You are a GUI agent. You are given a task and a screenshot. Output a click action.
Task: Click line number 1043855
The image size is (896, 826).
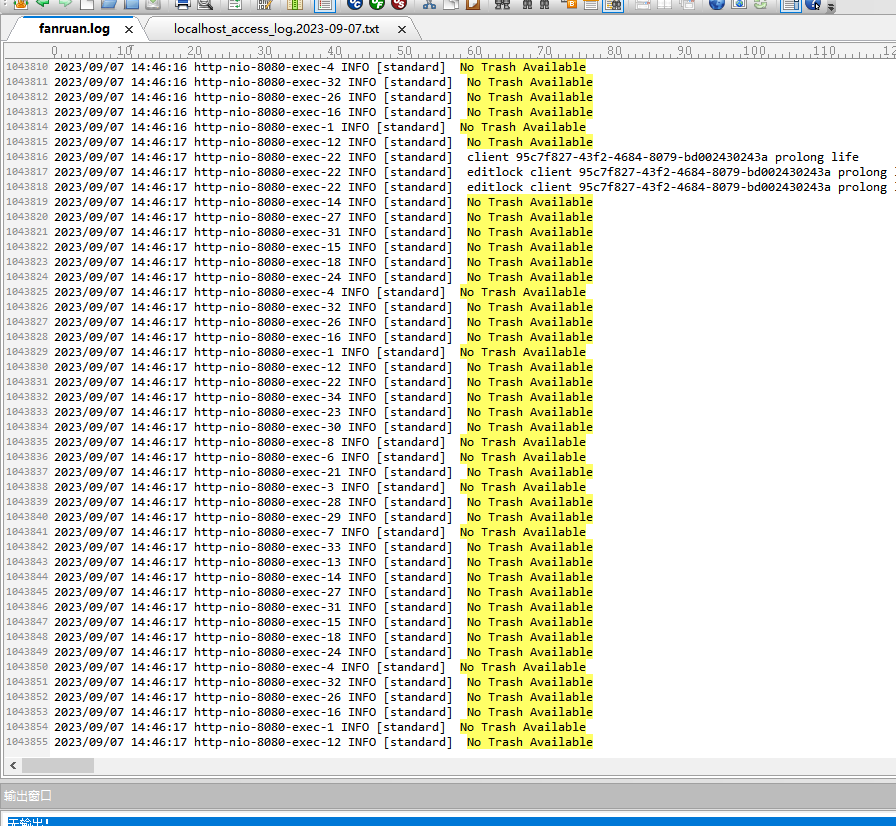(27, 742)
